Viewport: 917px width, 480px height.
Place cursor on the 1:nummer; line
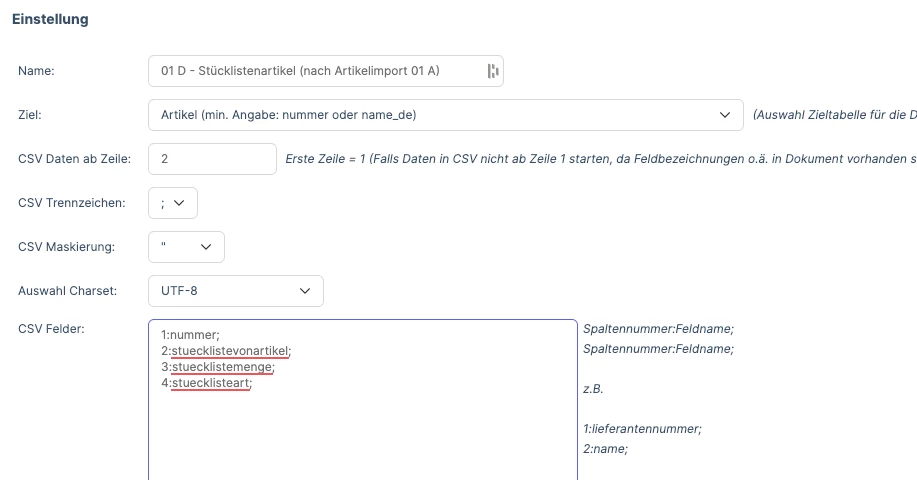point(190,335)
